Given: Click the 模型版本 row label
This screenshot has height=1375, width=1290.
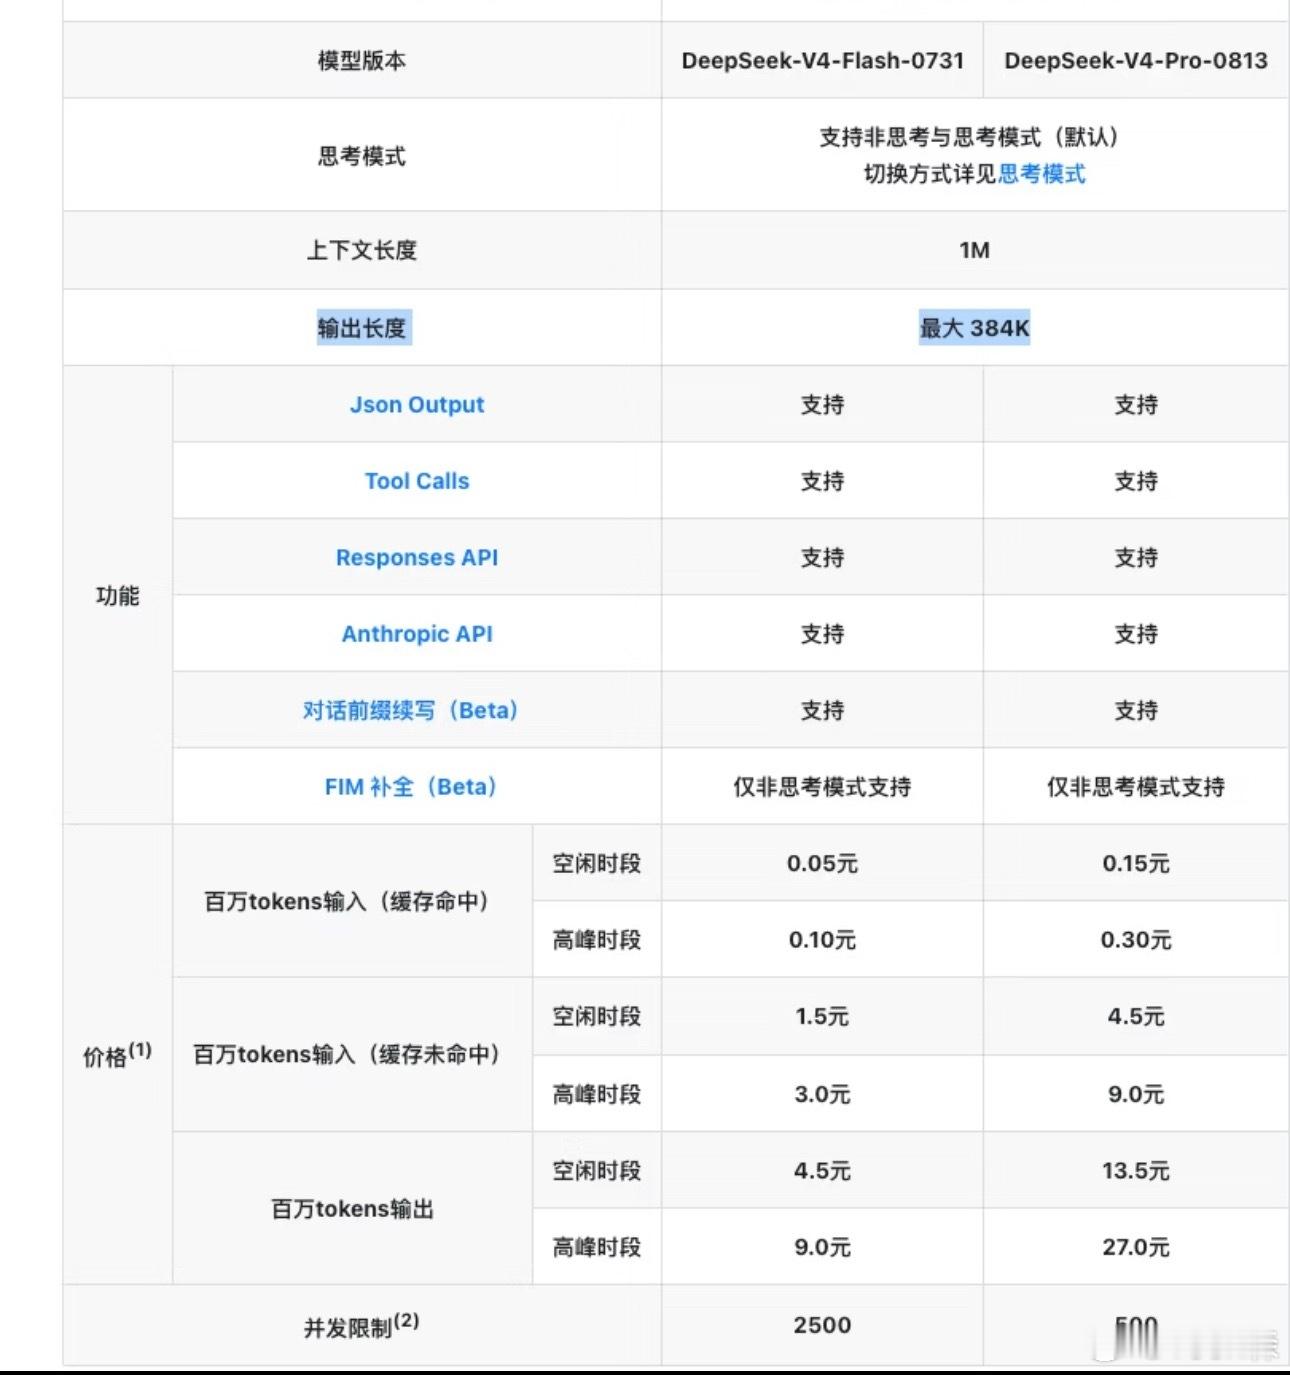Looking at the screenshot, I should (x=362, y=61).
